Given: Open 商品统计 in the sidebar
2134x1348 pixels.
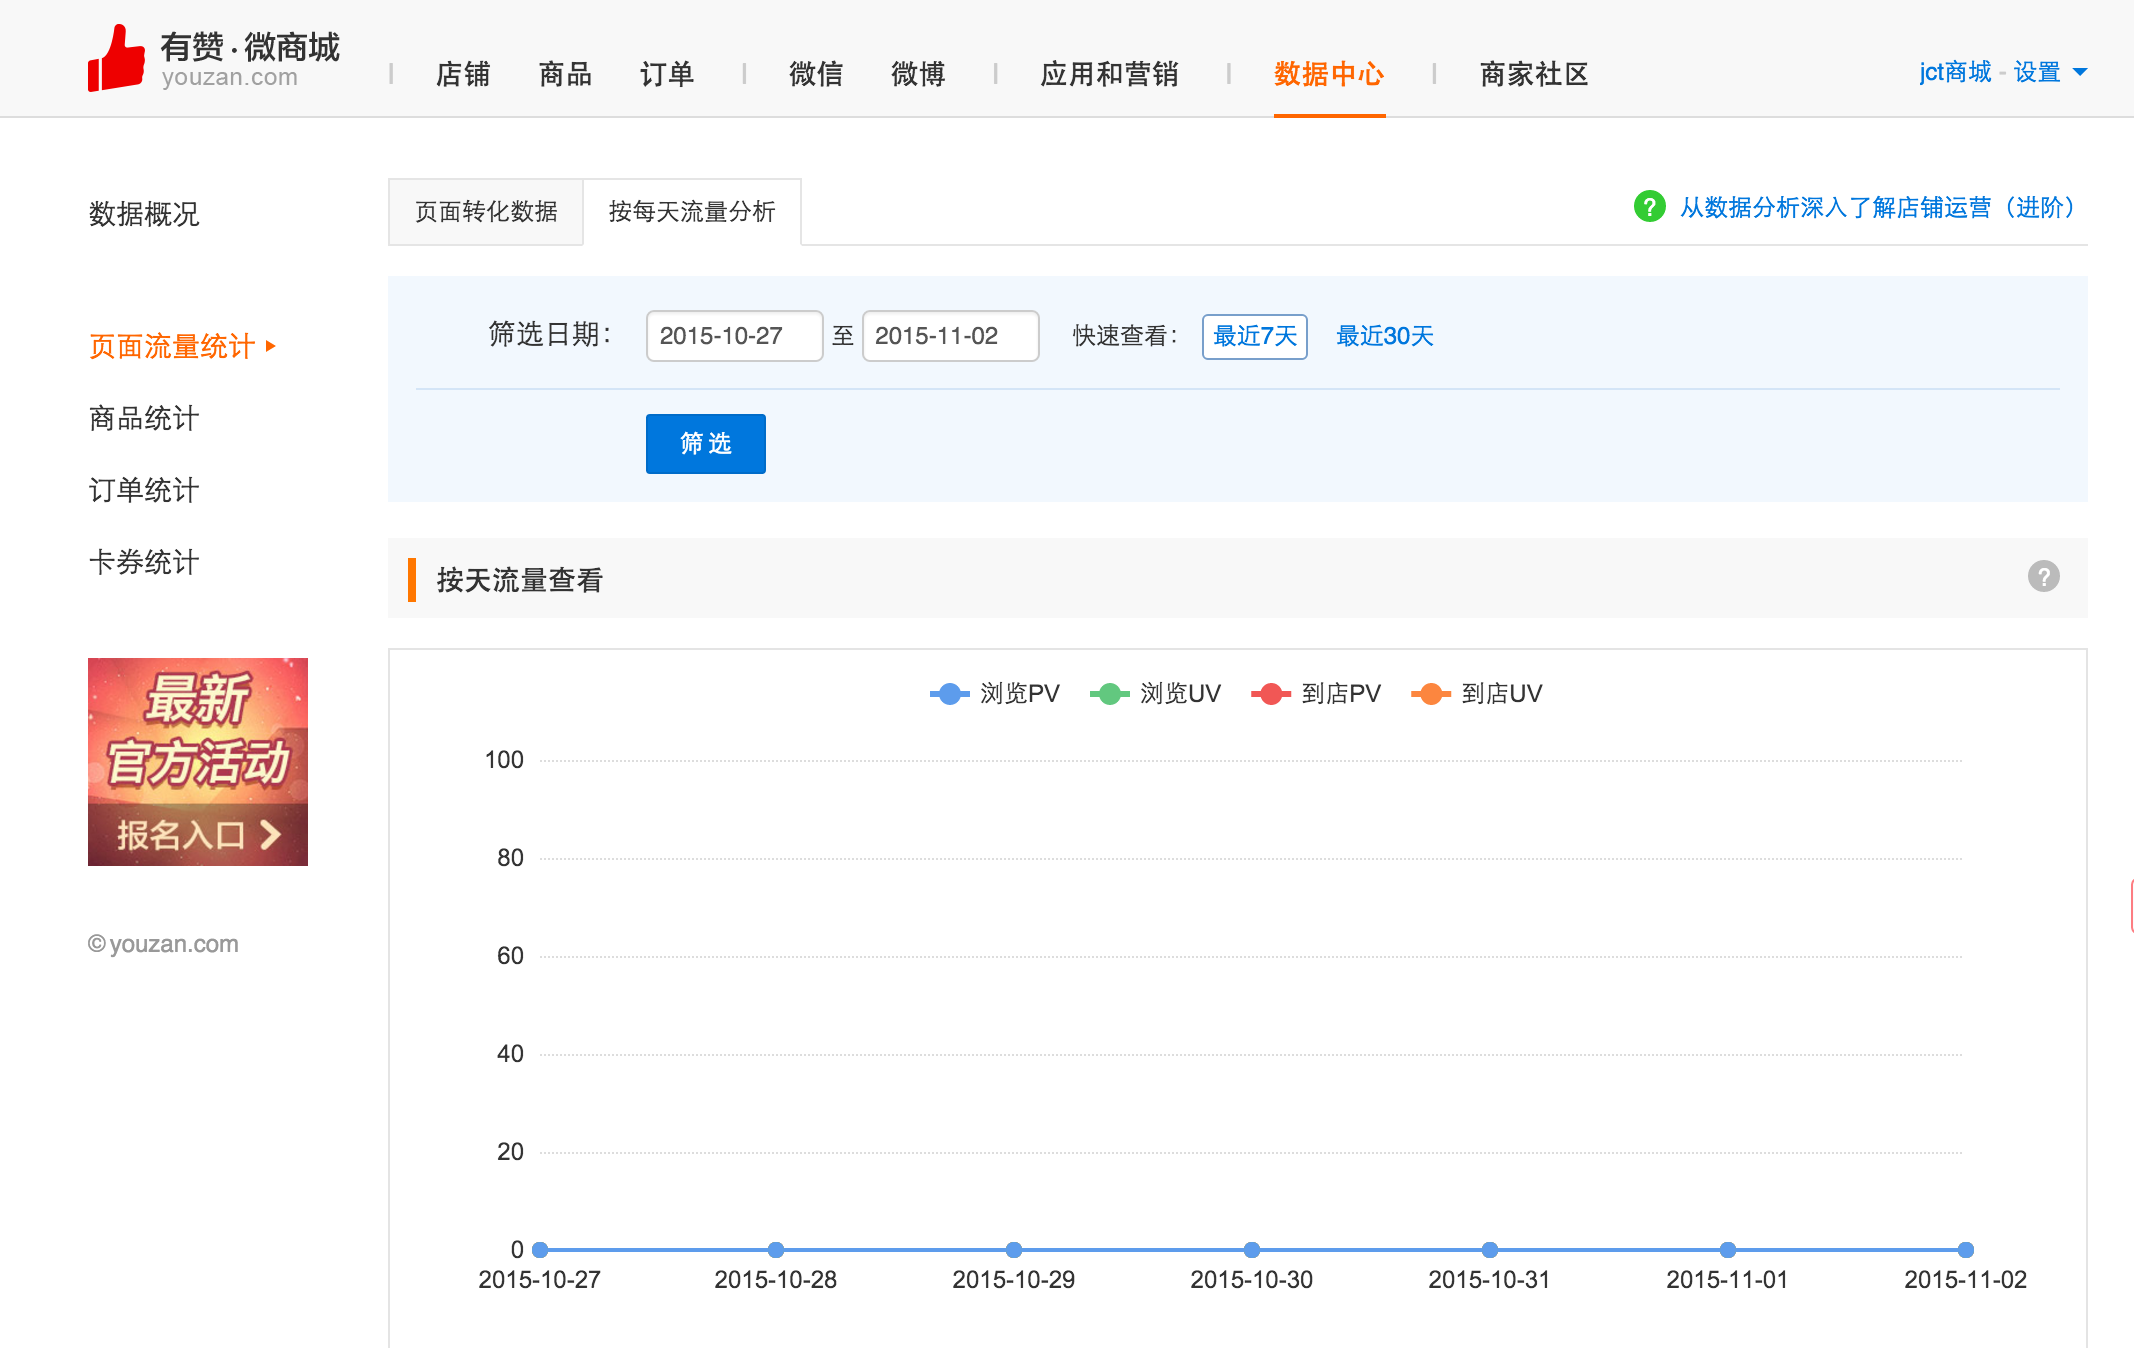Looking at the screenshot, I should (144, 418).
